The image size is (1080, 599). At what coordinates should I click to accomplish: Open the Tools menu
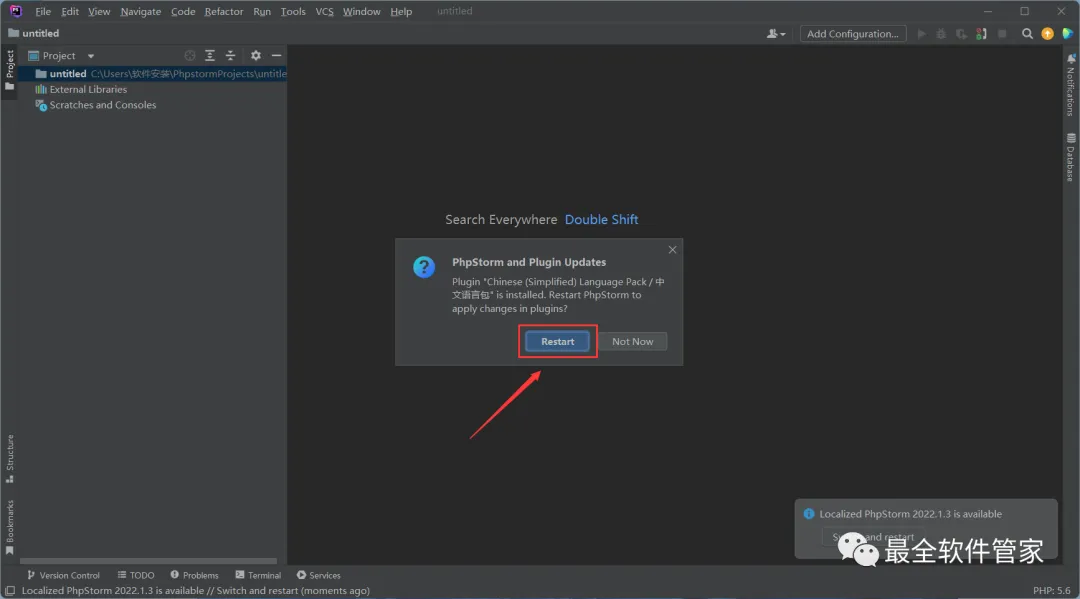(293, 12)
